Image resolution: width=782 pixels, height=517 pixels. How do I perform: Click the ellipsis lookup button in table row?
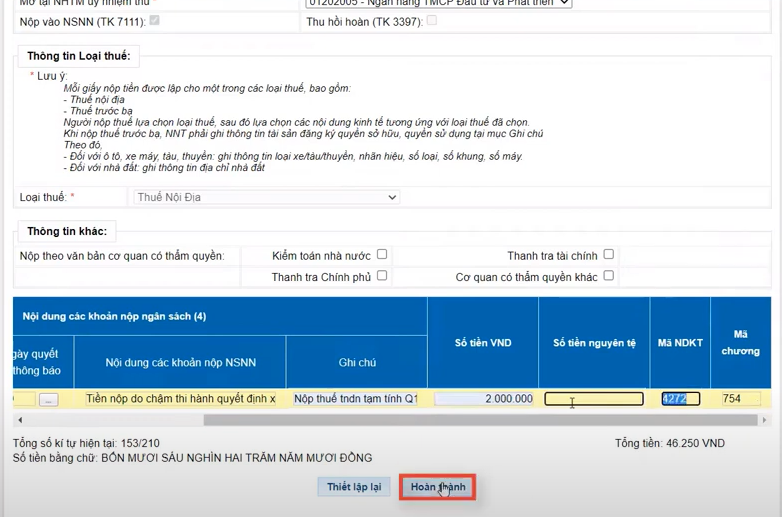(x=48, y=399)
